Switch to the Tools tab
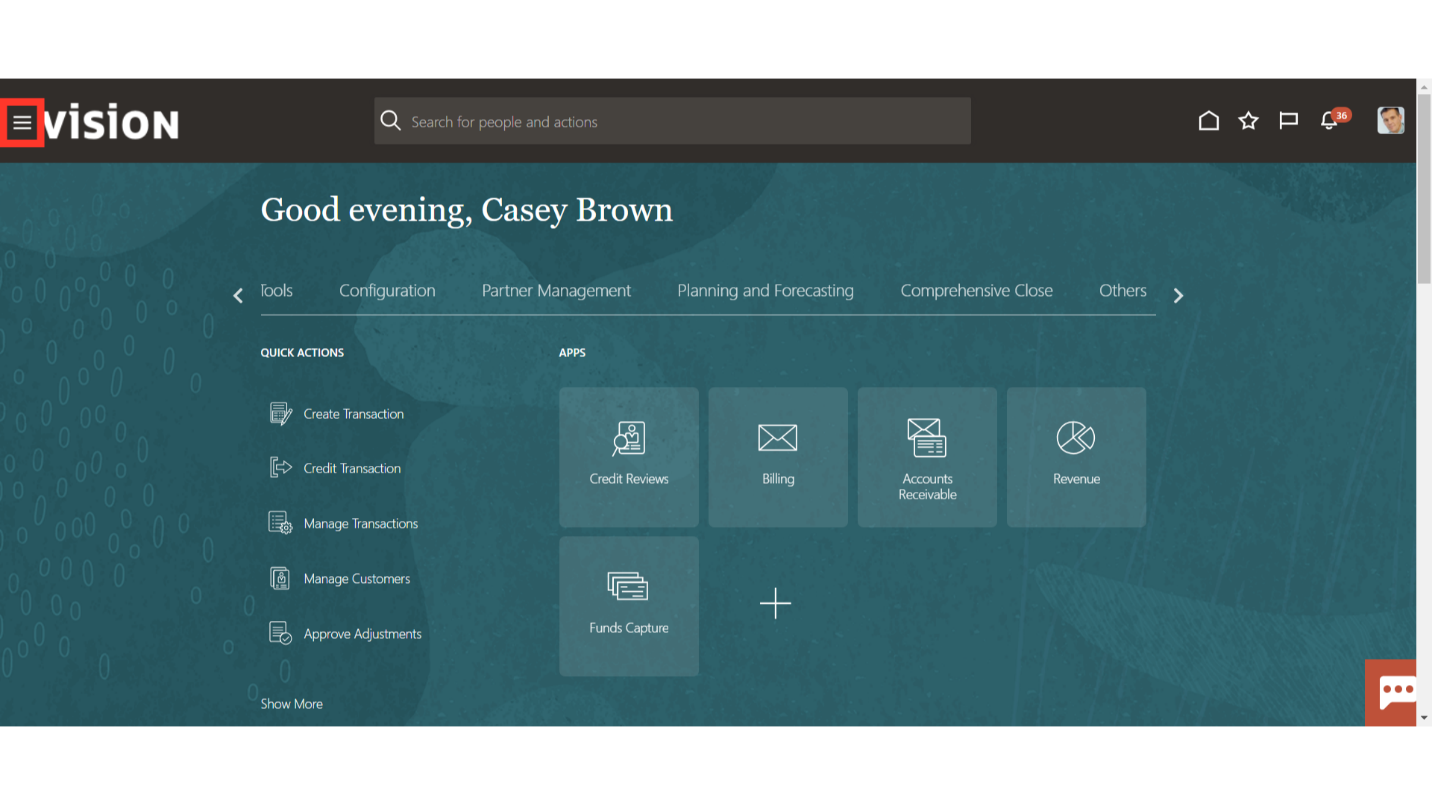The height and width of the screenshot is (805, 1432). (x=277, y=290)
